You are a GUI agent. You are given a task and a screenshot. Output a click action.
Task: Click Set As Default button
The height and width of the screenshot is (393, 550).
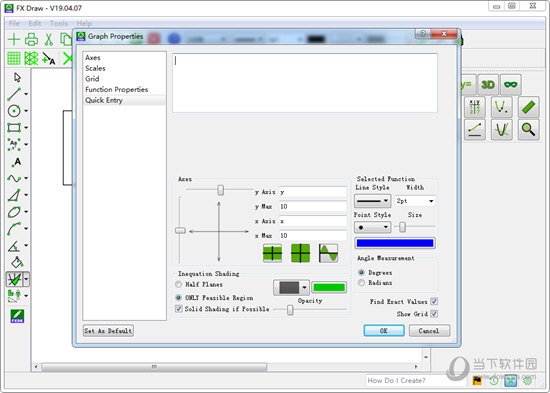[x=108, y=331]
